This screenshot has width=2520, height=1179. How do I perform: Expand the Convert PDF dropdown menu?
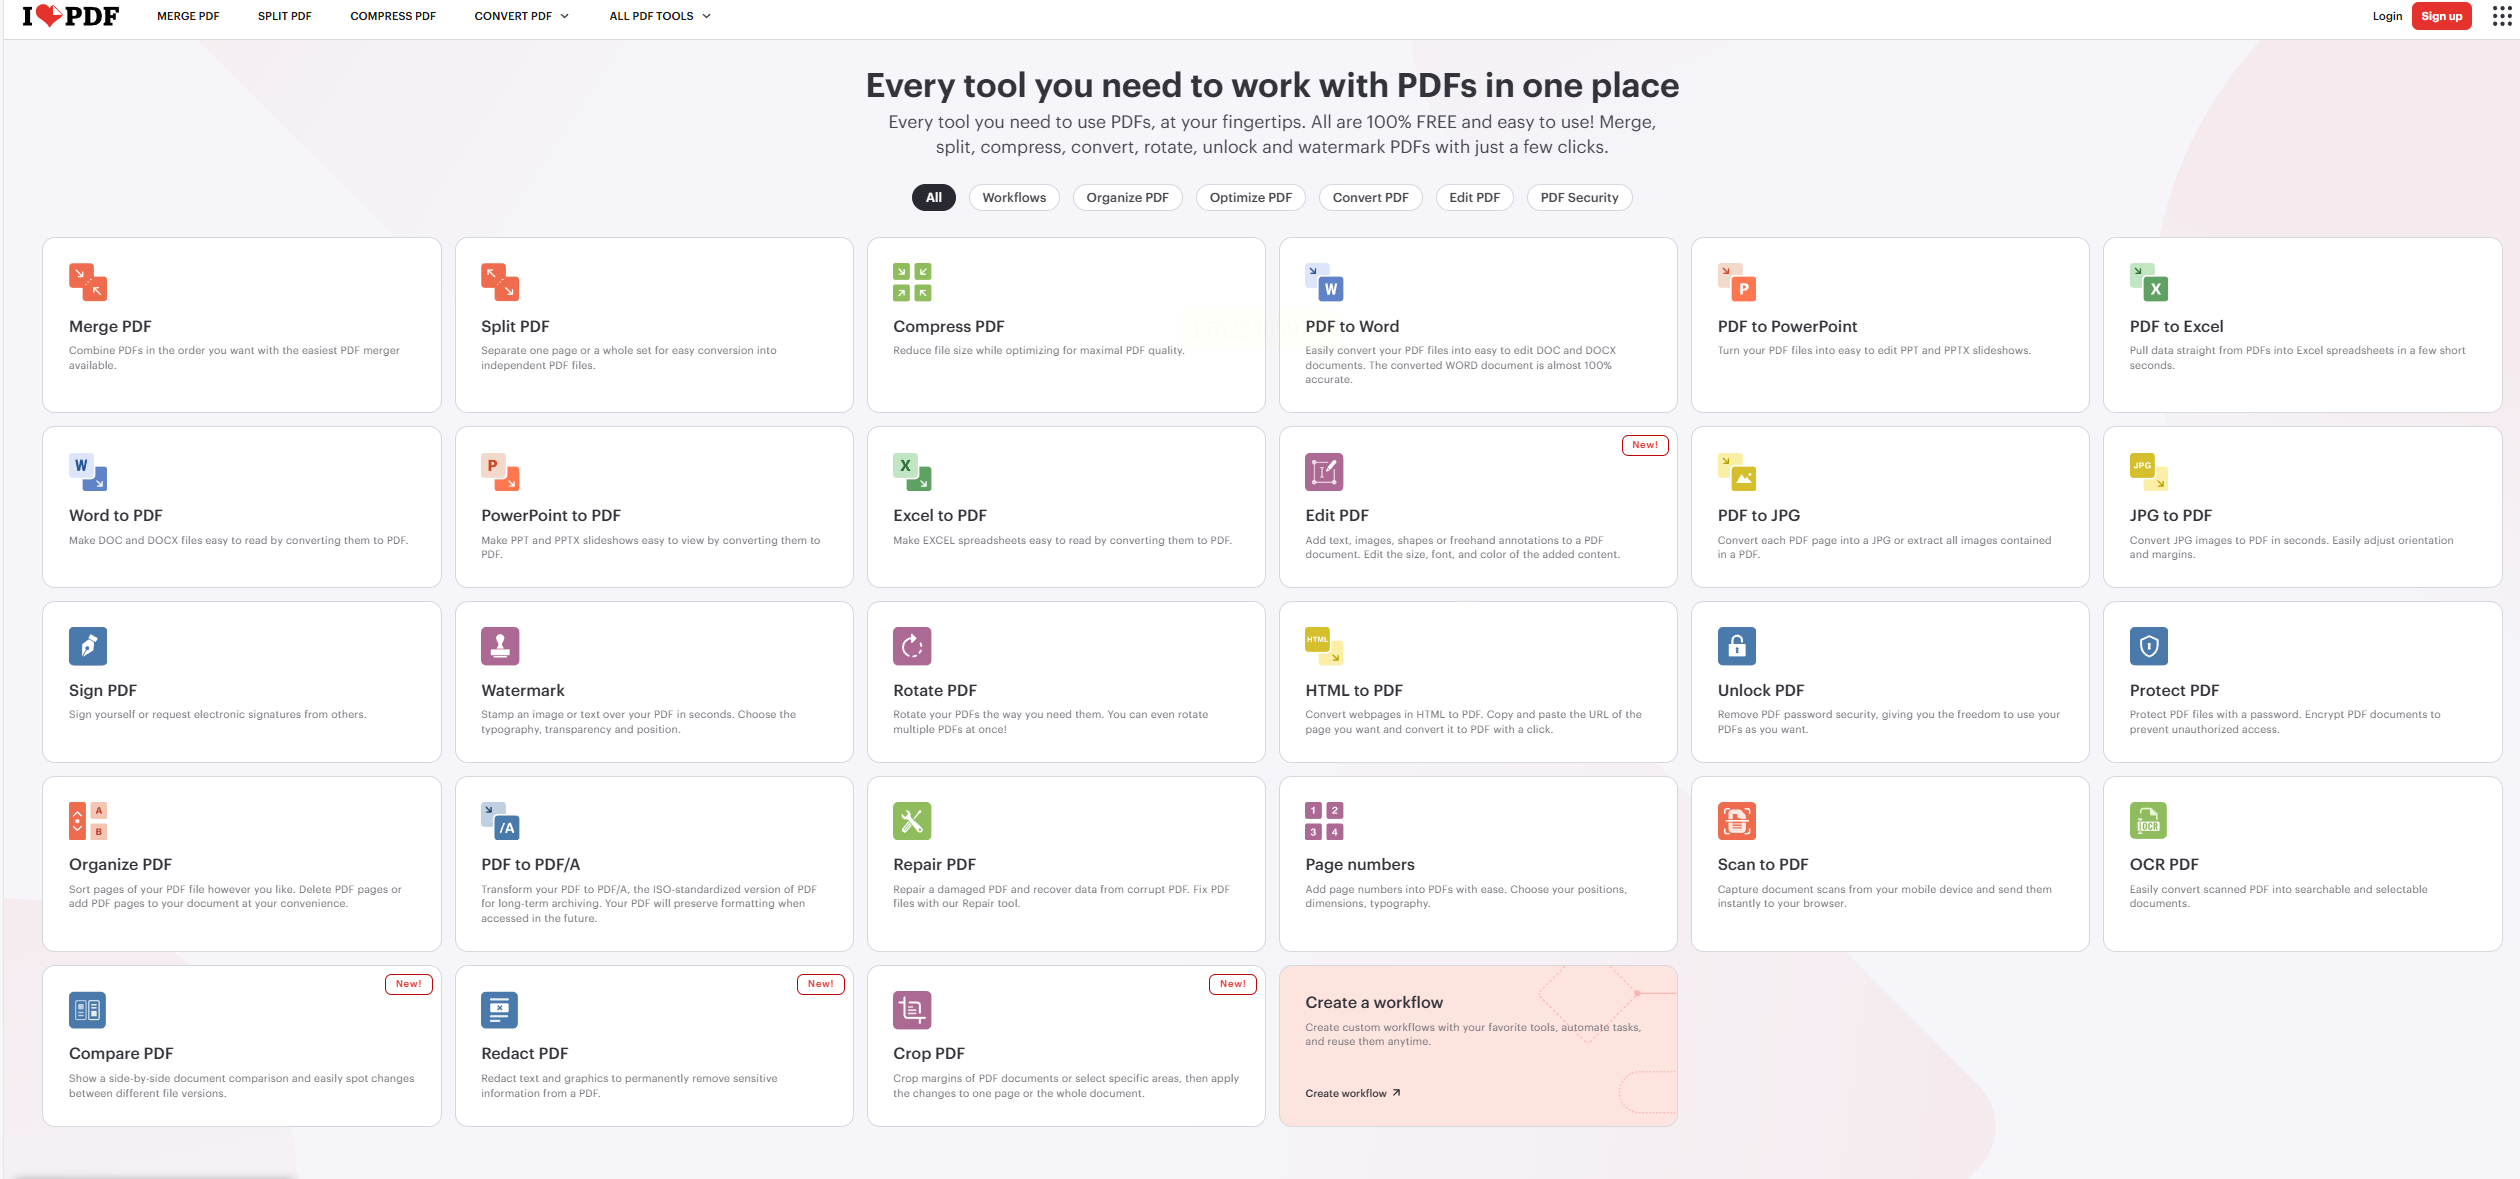pyautogui.click(x=521, y=16)
